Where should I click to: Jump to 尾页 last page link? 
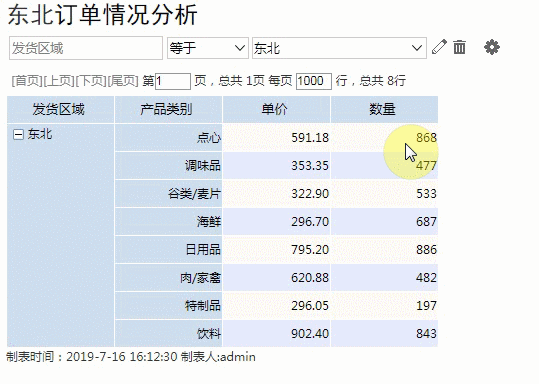click(x=123, y=81)
